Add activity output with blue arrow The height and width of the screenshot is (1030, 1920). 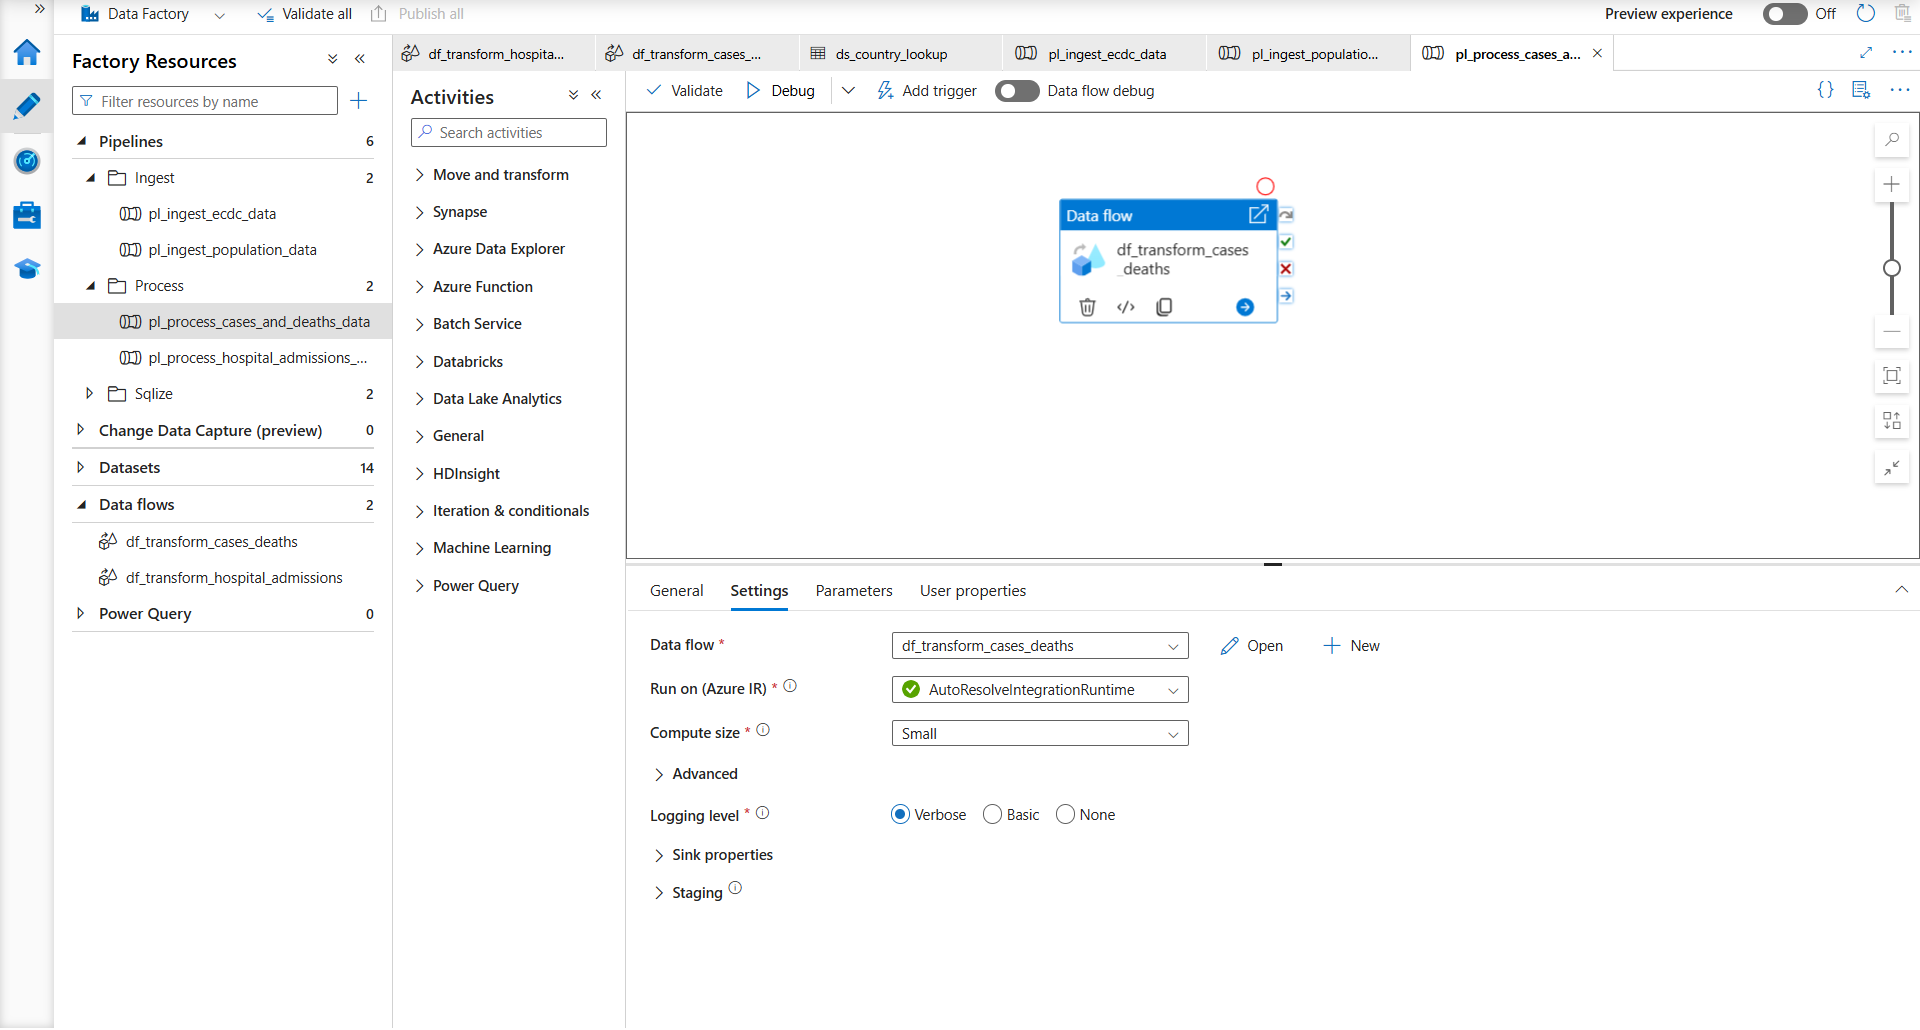pos(1245,307)
